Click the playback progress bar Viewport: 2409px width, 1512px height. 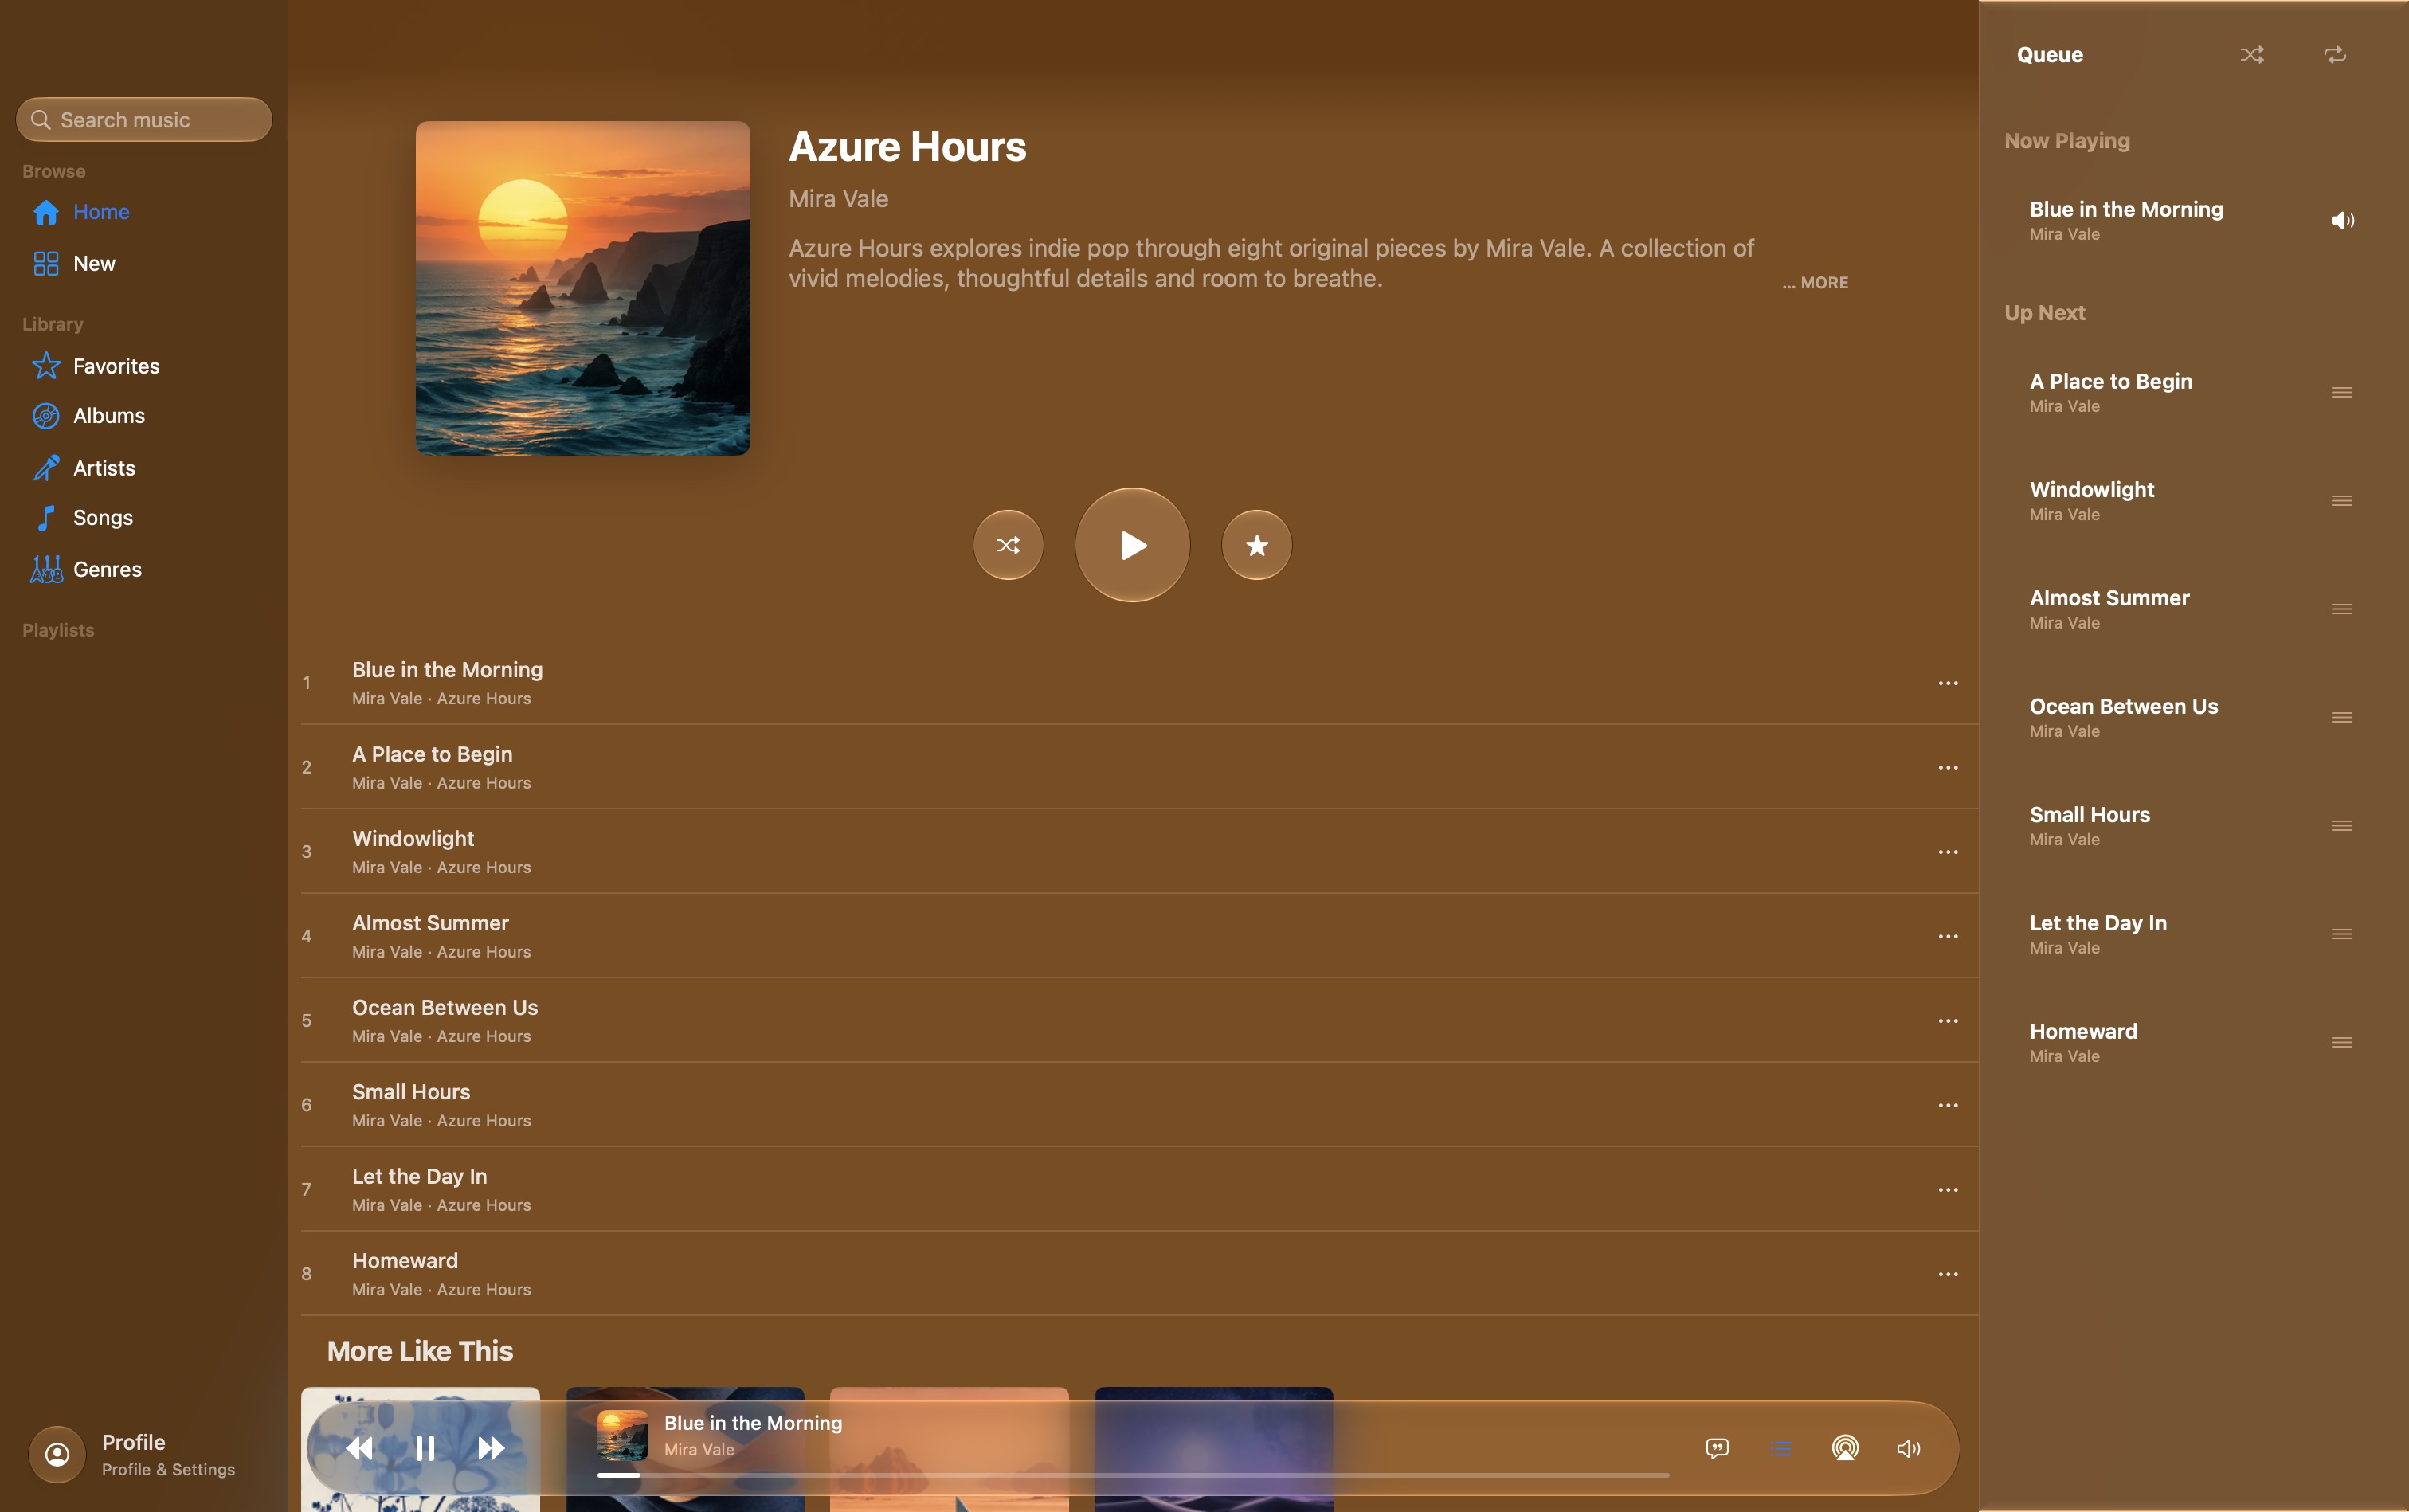1133,1475
